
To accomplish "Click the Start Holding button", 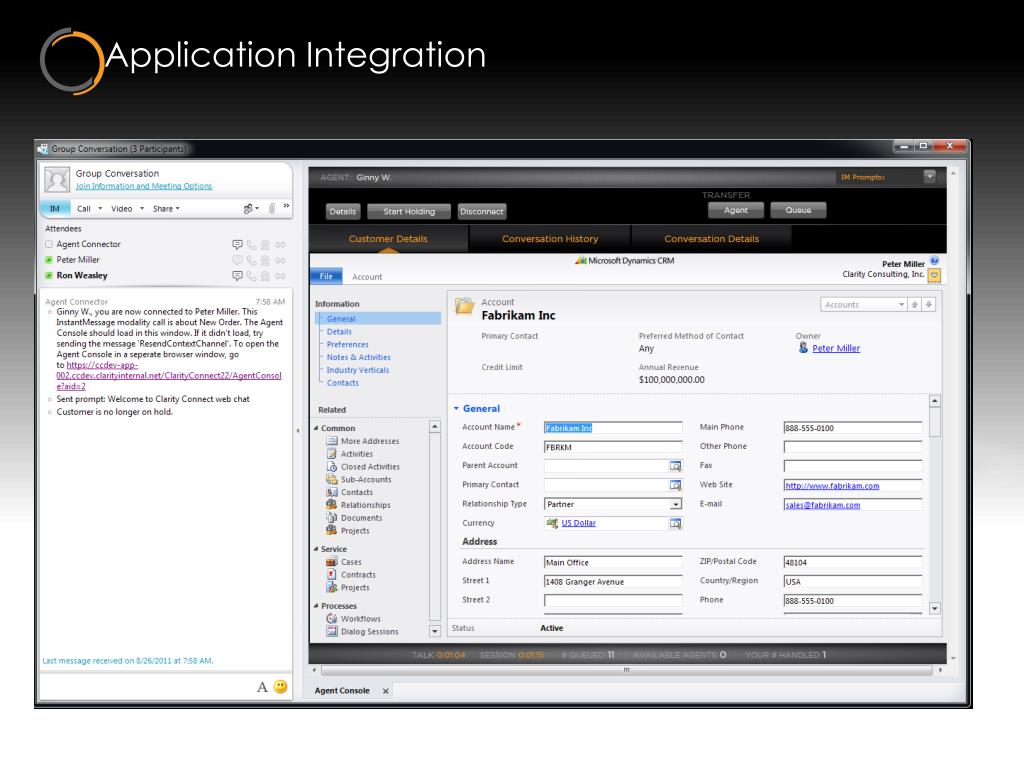I will point(409,212).
